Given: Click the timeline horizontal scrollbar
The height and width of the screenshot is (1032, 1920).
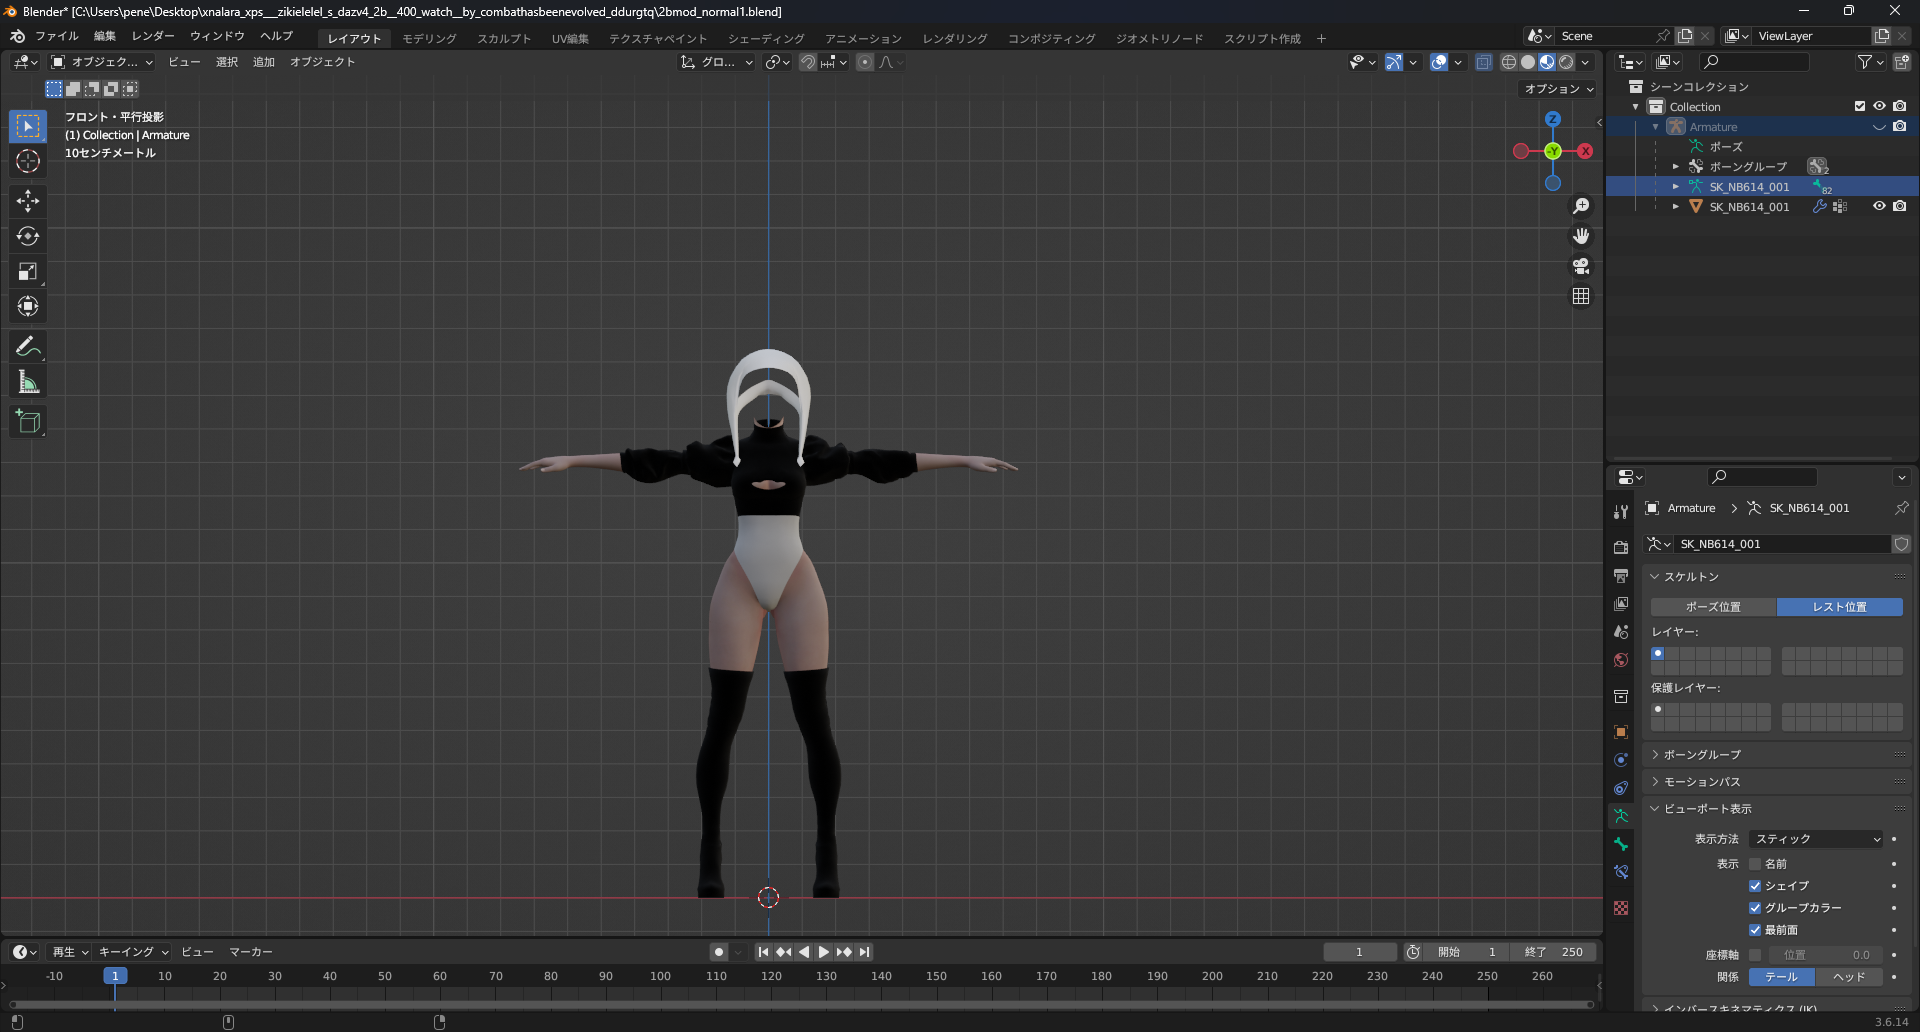Looking at the screenshot, I should tap(800, 1004).
